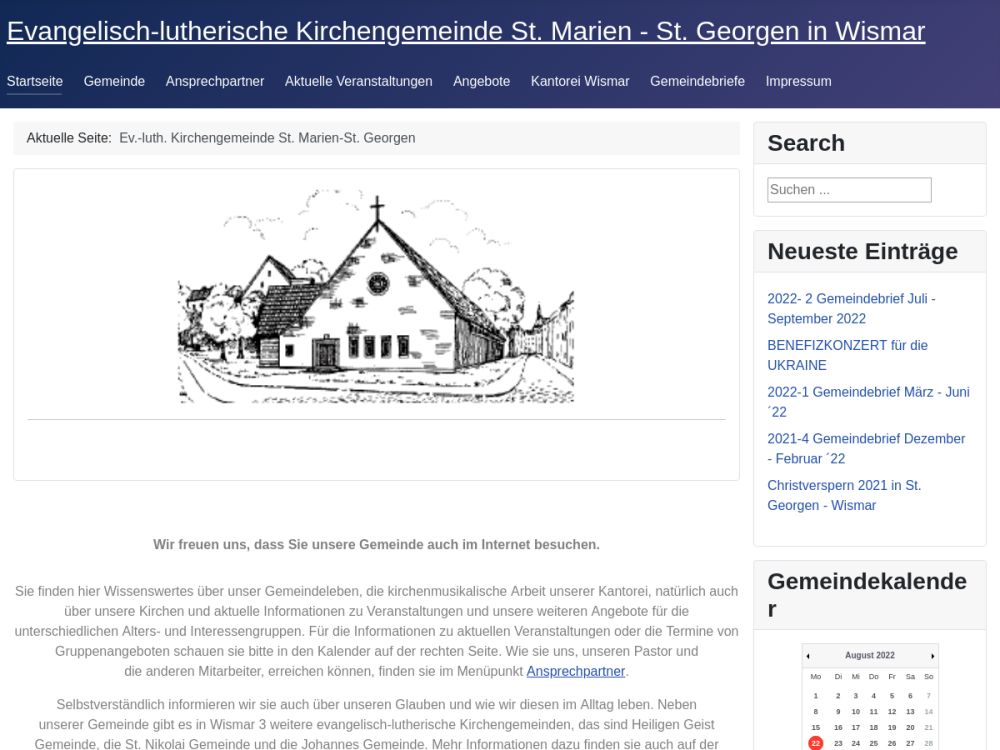Open the Startseite menu item
Viewport: 1000px width, 750px height.
coord(34,81)
